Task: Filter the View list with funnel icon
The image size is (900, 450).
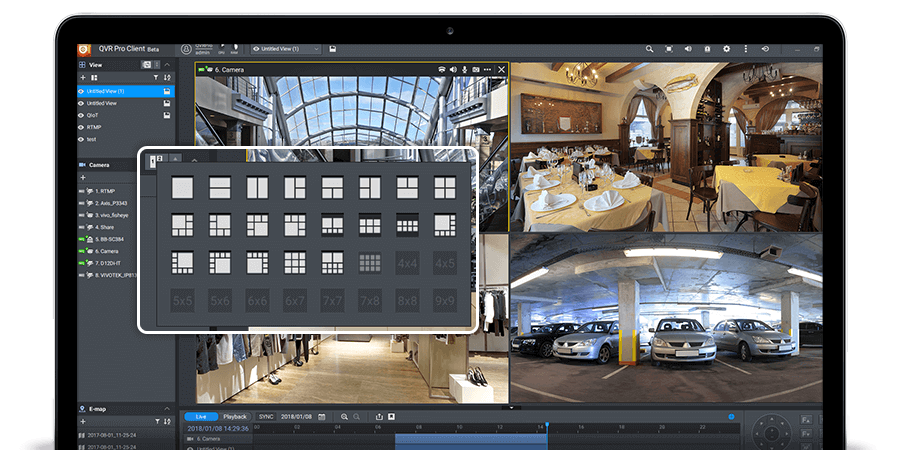Action: pos(156,77)
